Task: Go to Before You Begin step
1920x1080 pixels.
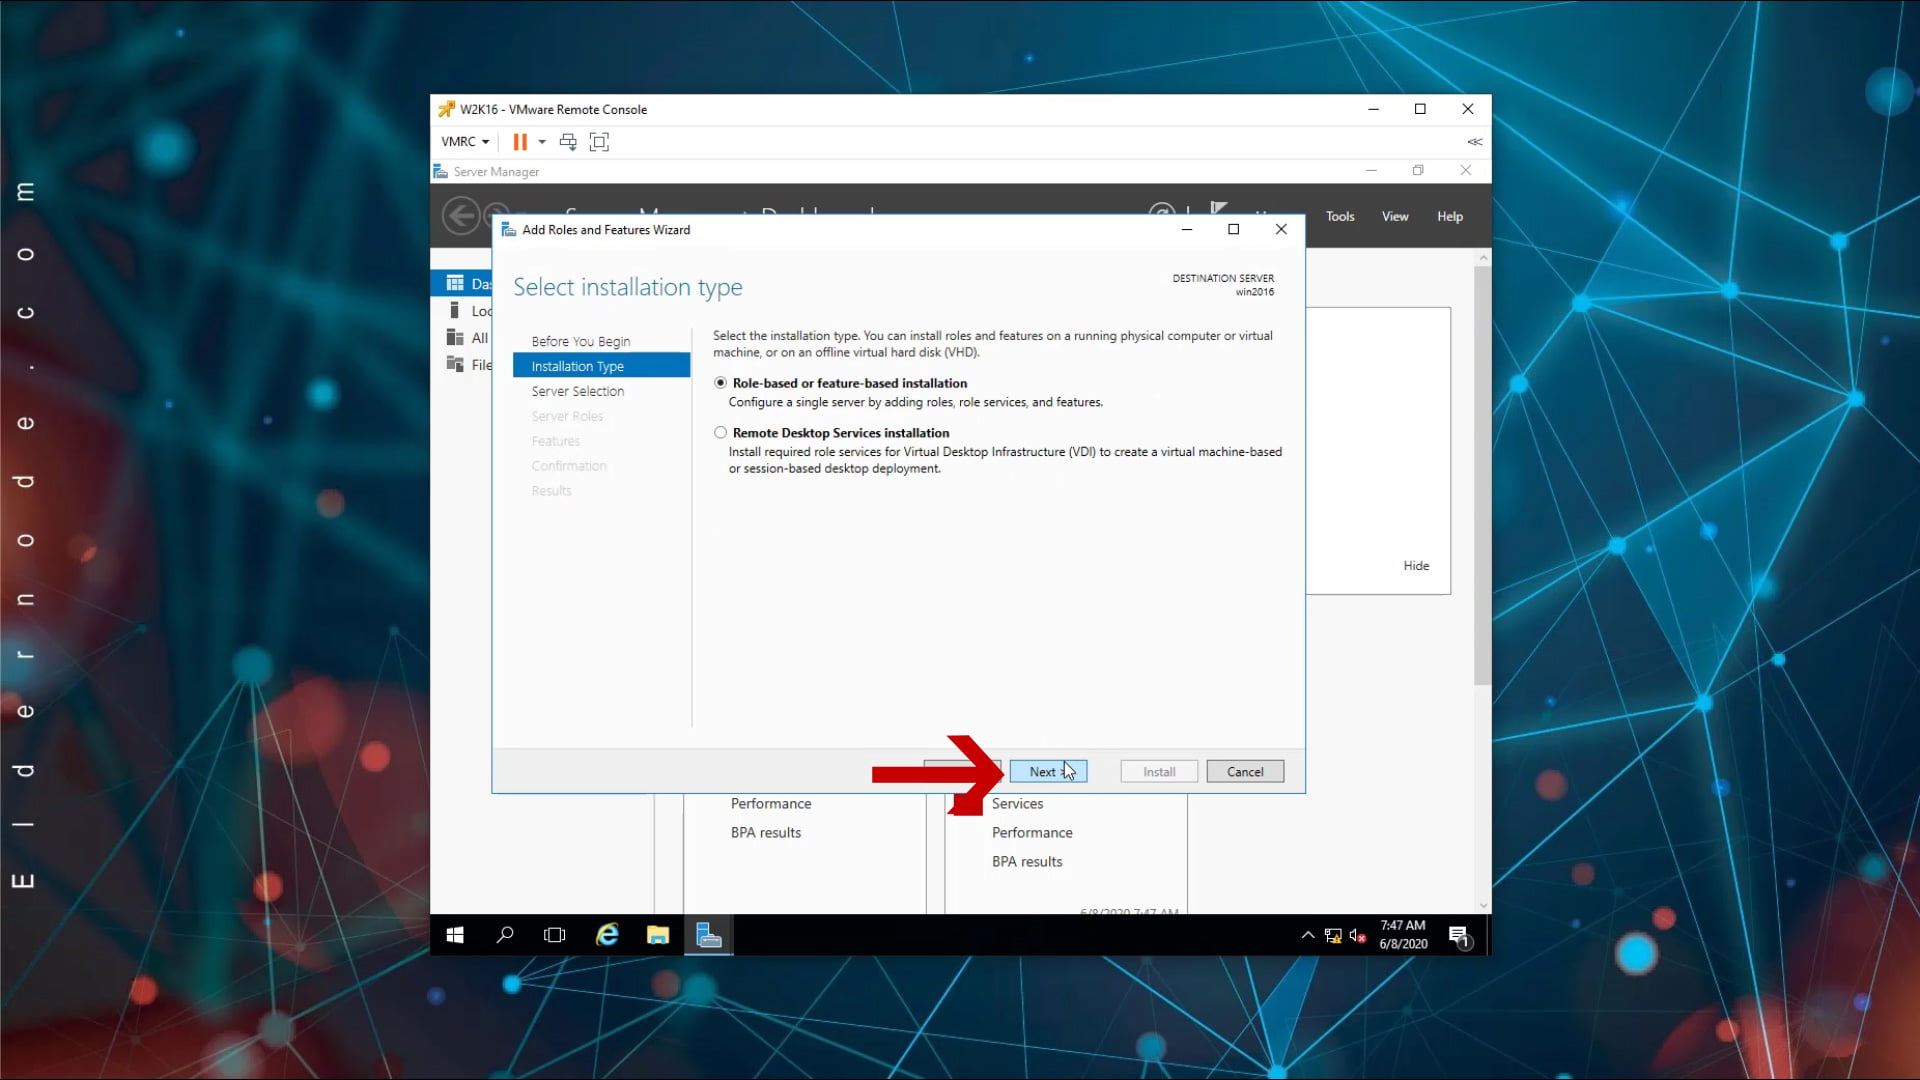Action: [x=580, y=341]
